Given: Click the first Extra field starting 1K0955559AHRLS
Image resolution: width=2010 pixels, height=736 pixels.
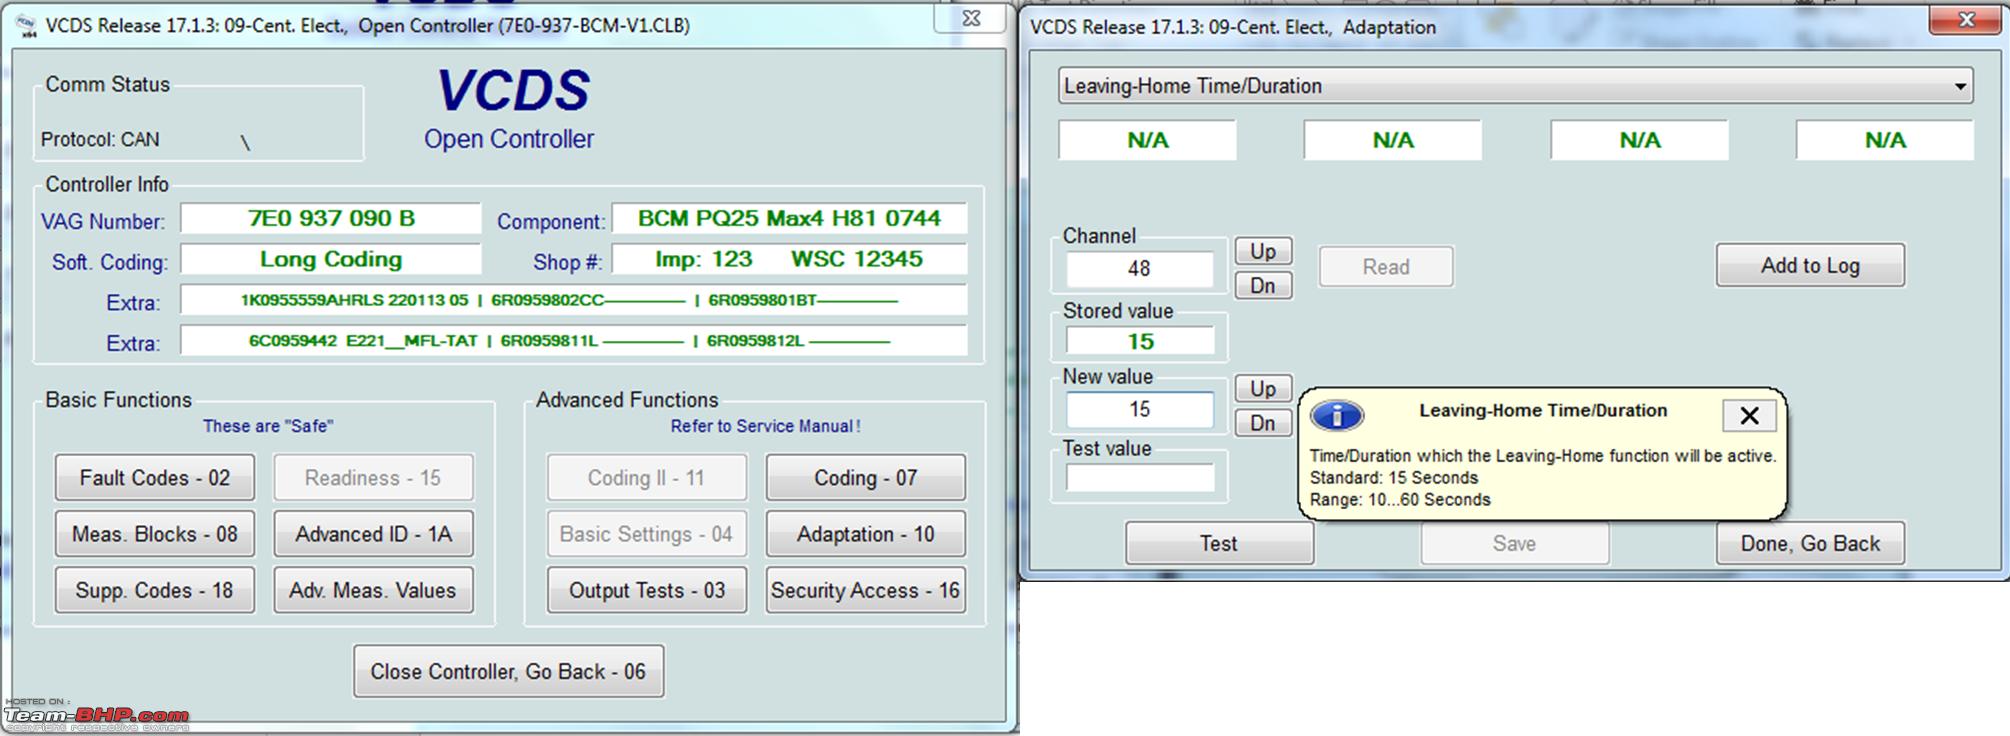Looking at the screenshot, I should click(x=574, y=300).
